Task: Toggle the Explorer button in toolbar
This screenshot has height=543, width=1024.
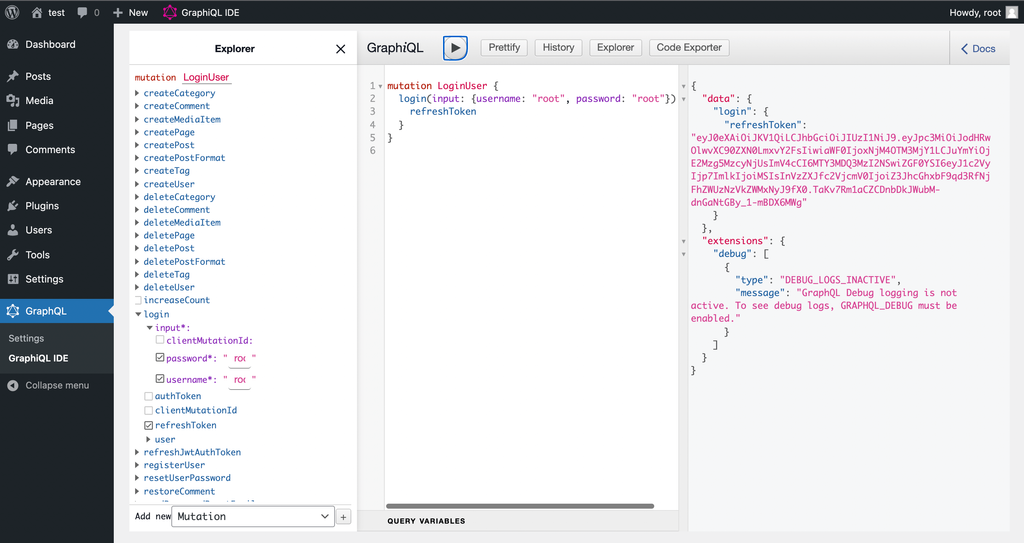Action: pyautogui.click(x=615, y=48)
